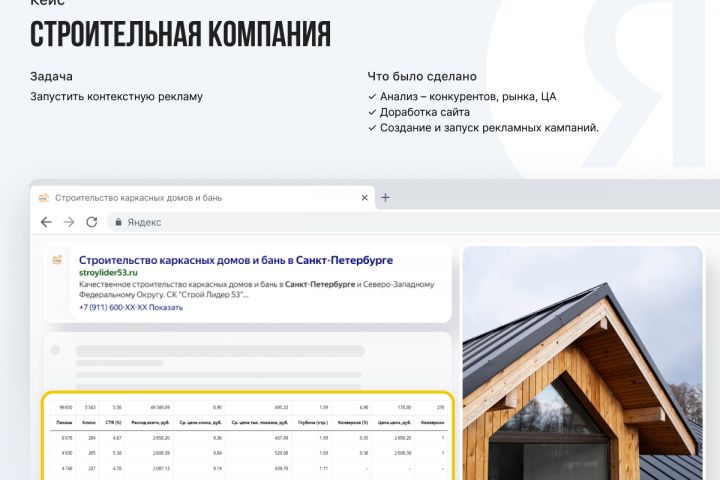Click the 'CTR (%)' column header

113,422
